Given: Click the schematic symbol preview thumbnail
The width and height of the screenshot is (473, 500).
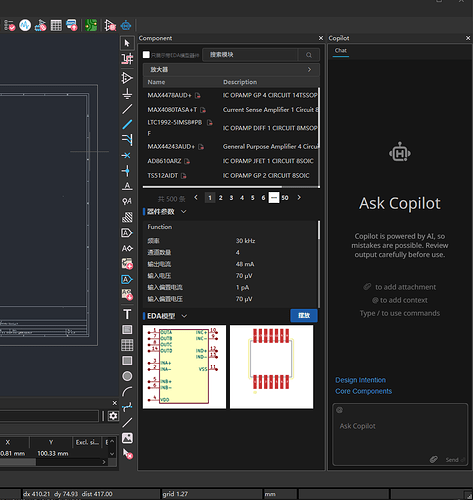Looking at the screenshot, I should coord(184,367).
